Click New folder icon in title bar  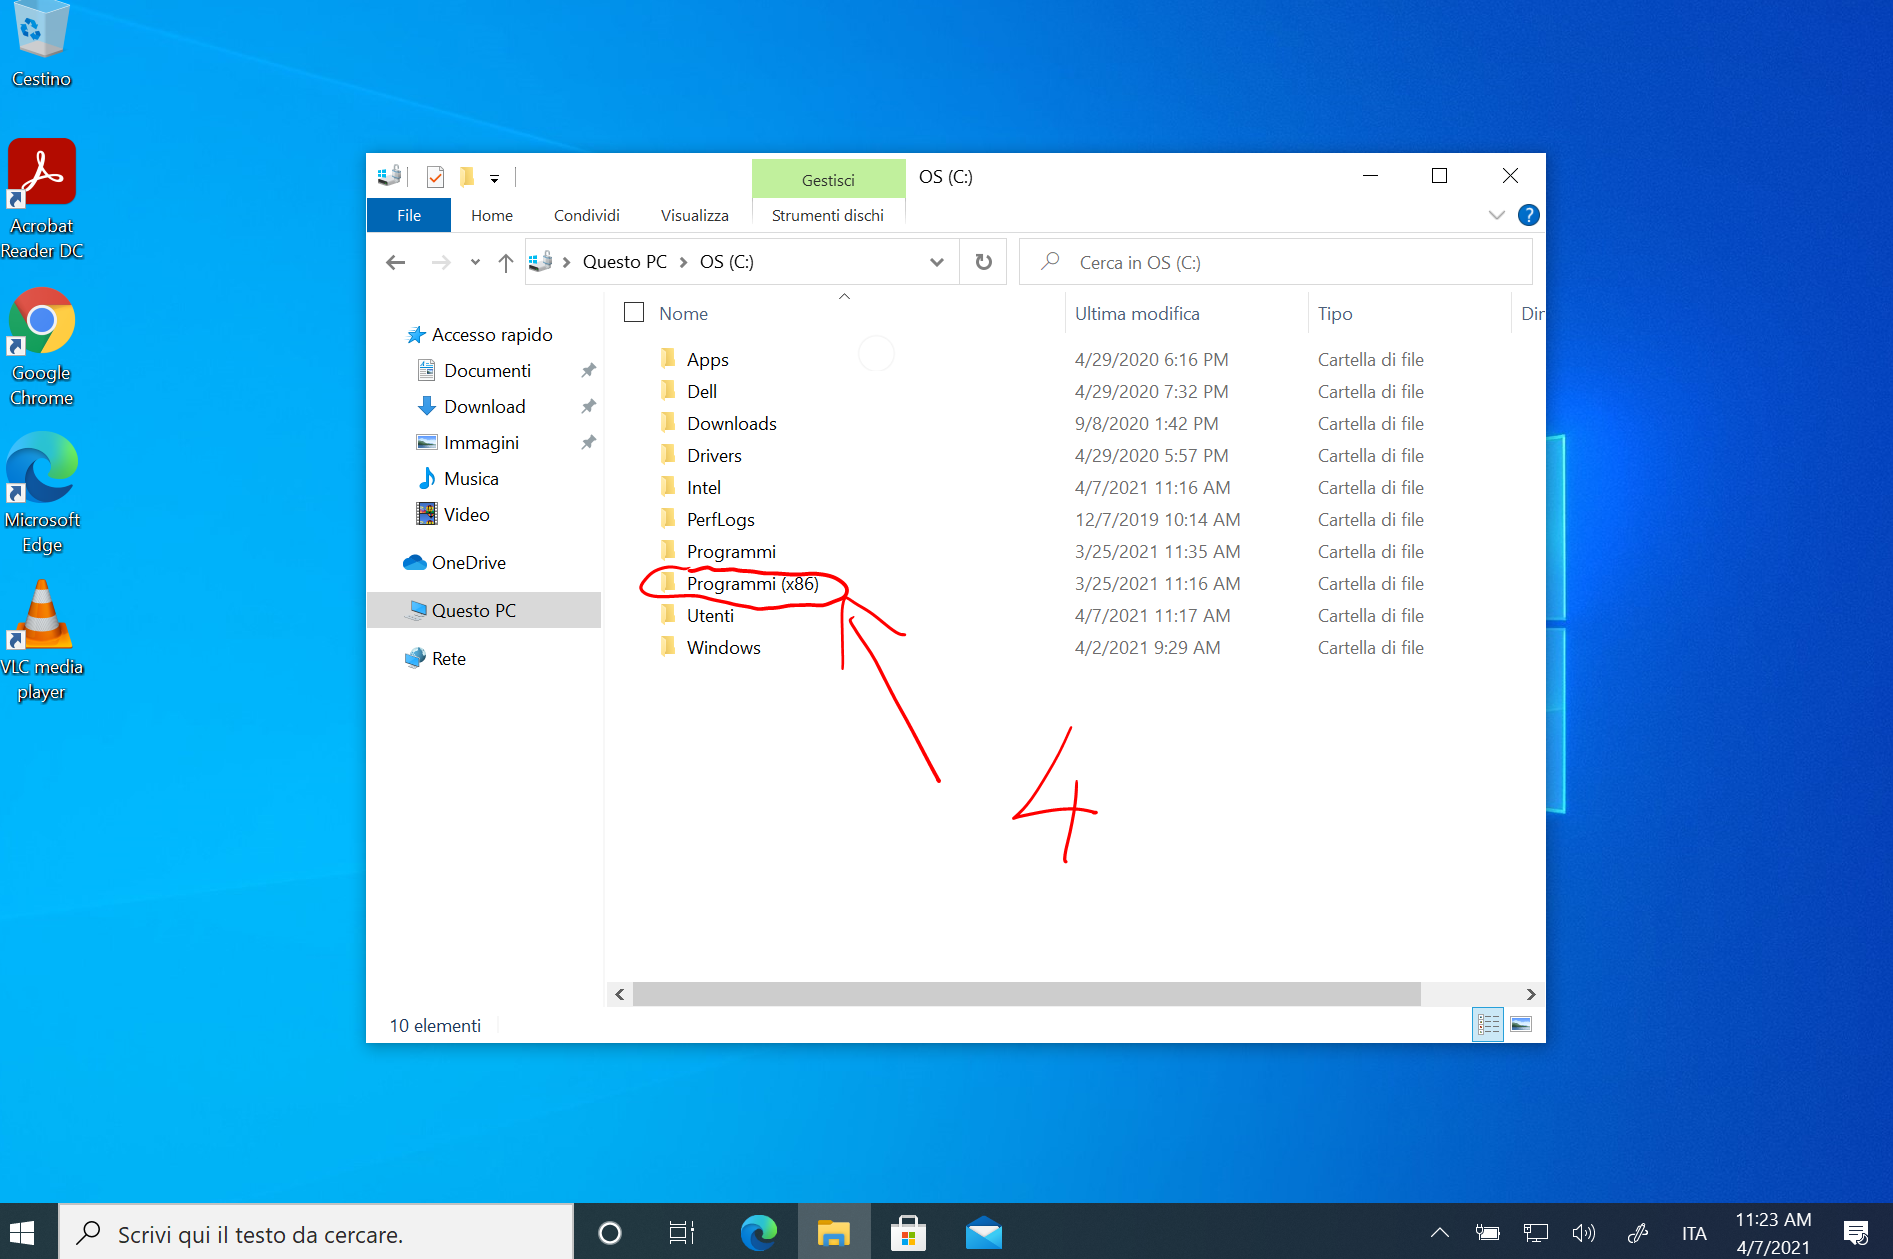click(x=466, y=177)
